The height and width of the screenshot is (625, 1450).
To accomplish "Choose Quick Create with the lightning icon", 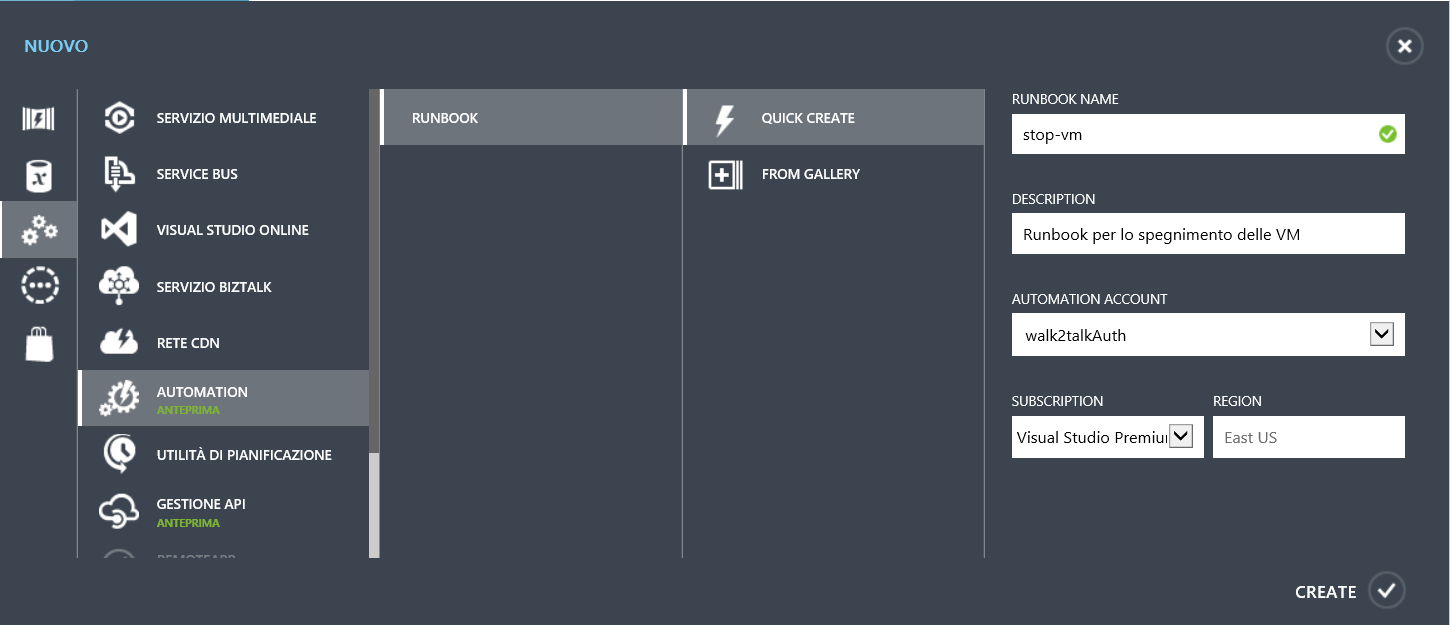I will tap(834, 118).
